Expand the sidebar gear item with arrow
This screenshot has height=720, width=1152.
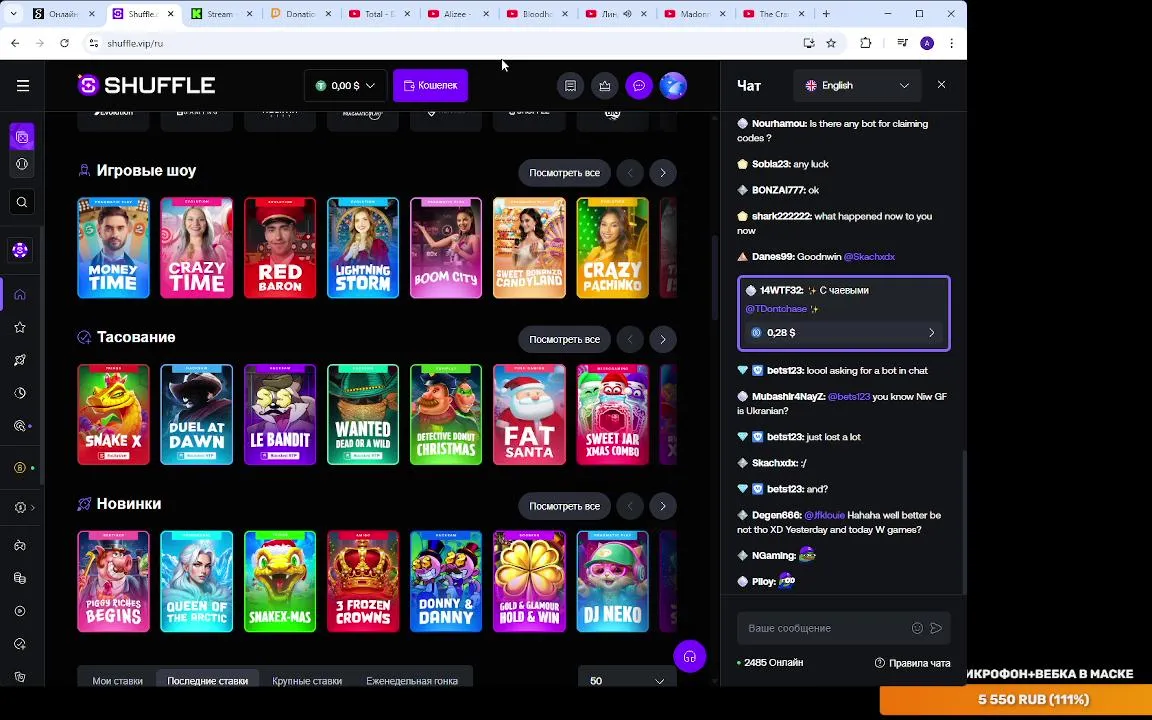tap(24, 508)
